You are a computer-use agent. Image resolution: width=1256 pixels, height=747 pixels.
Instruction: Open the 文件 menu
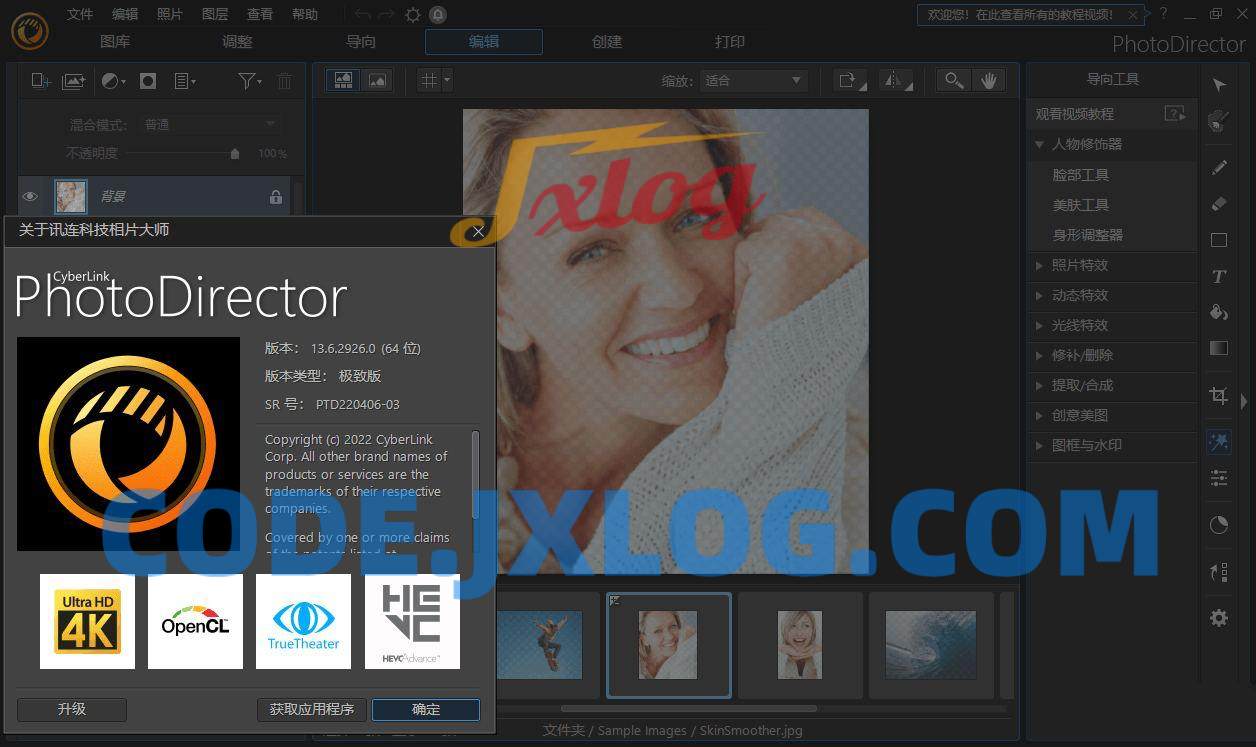pyautogui.click(x=79, y=14)
